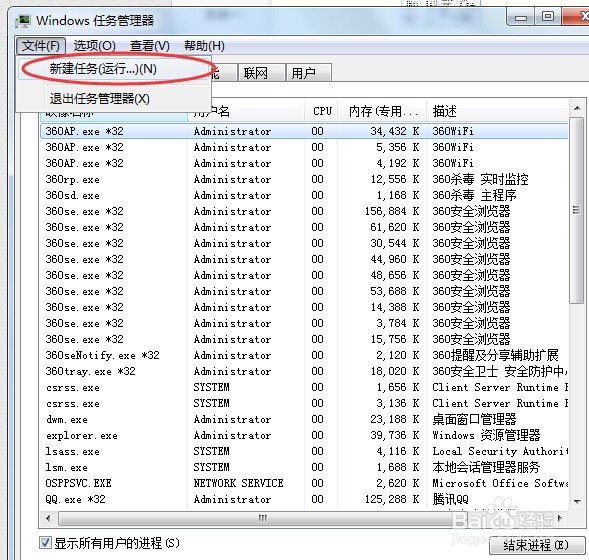Open the 文件(F) menu
Screen dimensions: 589x560
[x=41, y=46]
